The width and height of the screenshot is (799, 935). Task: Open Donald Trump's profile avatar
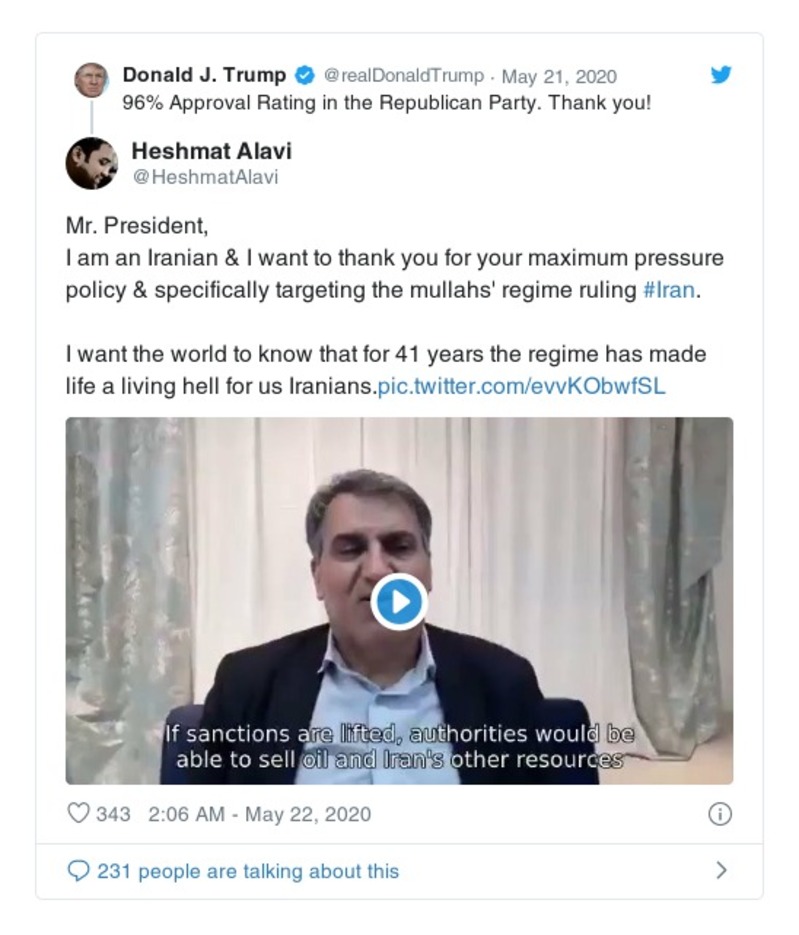coord(89,75)
